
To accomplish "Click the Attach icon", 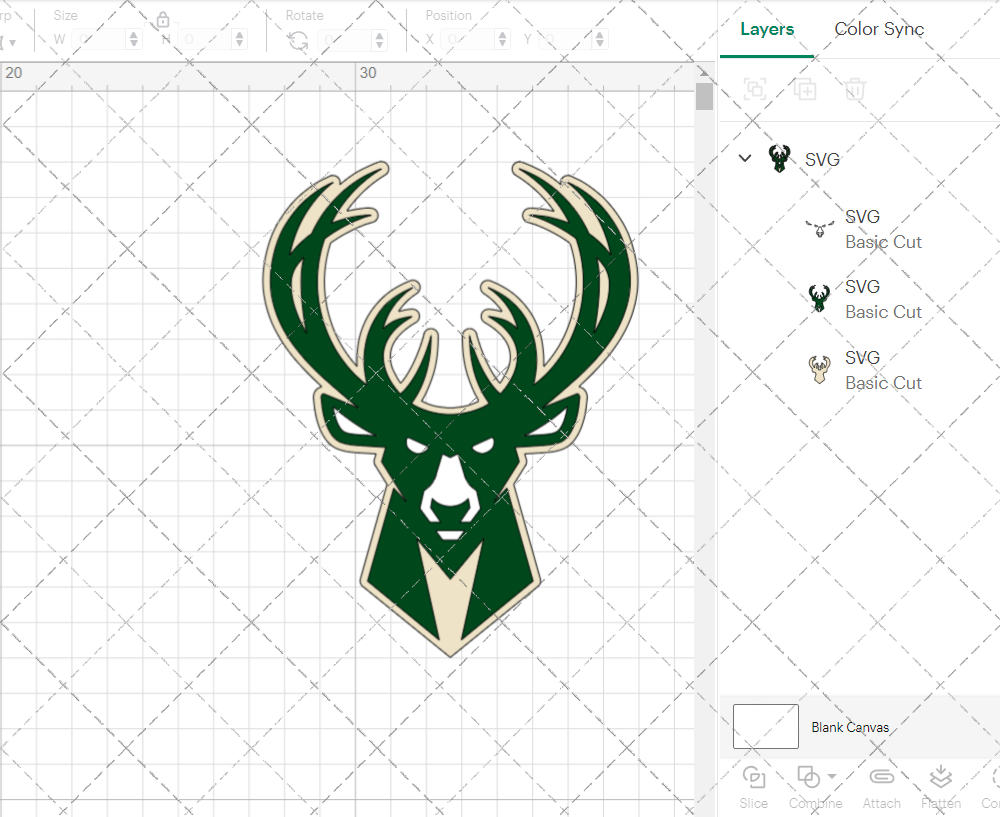I will [881, 777].
